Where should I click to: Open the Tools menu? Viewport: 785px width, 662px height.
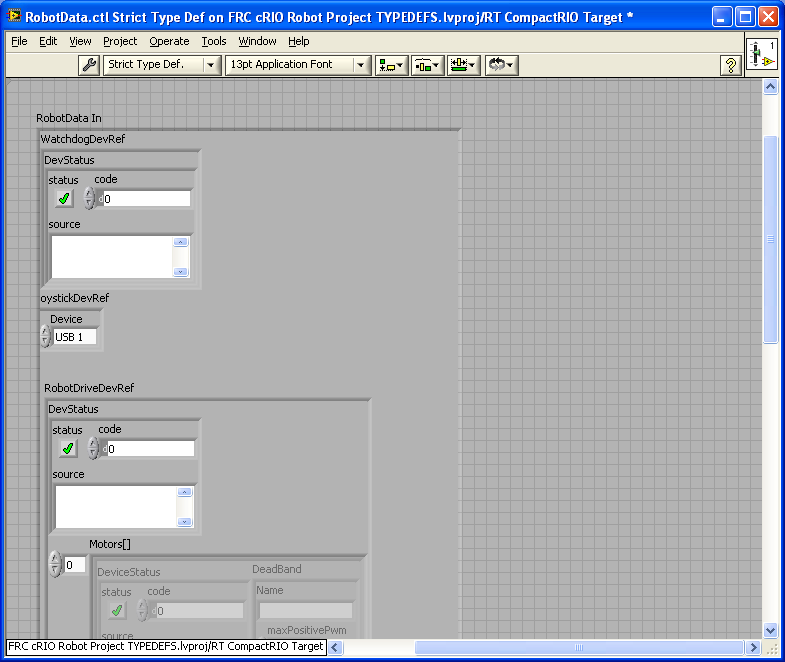(x=214, y=41)
